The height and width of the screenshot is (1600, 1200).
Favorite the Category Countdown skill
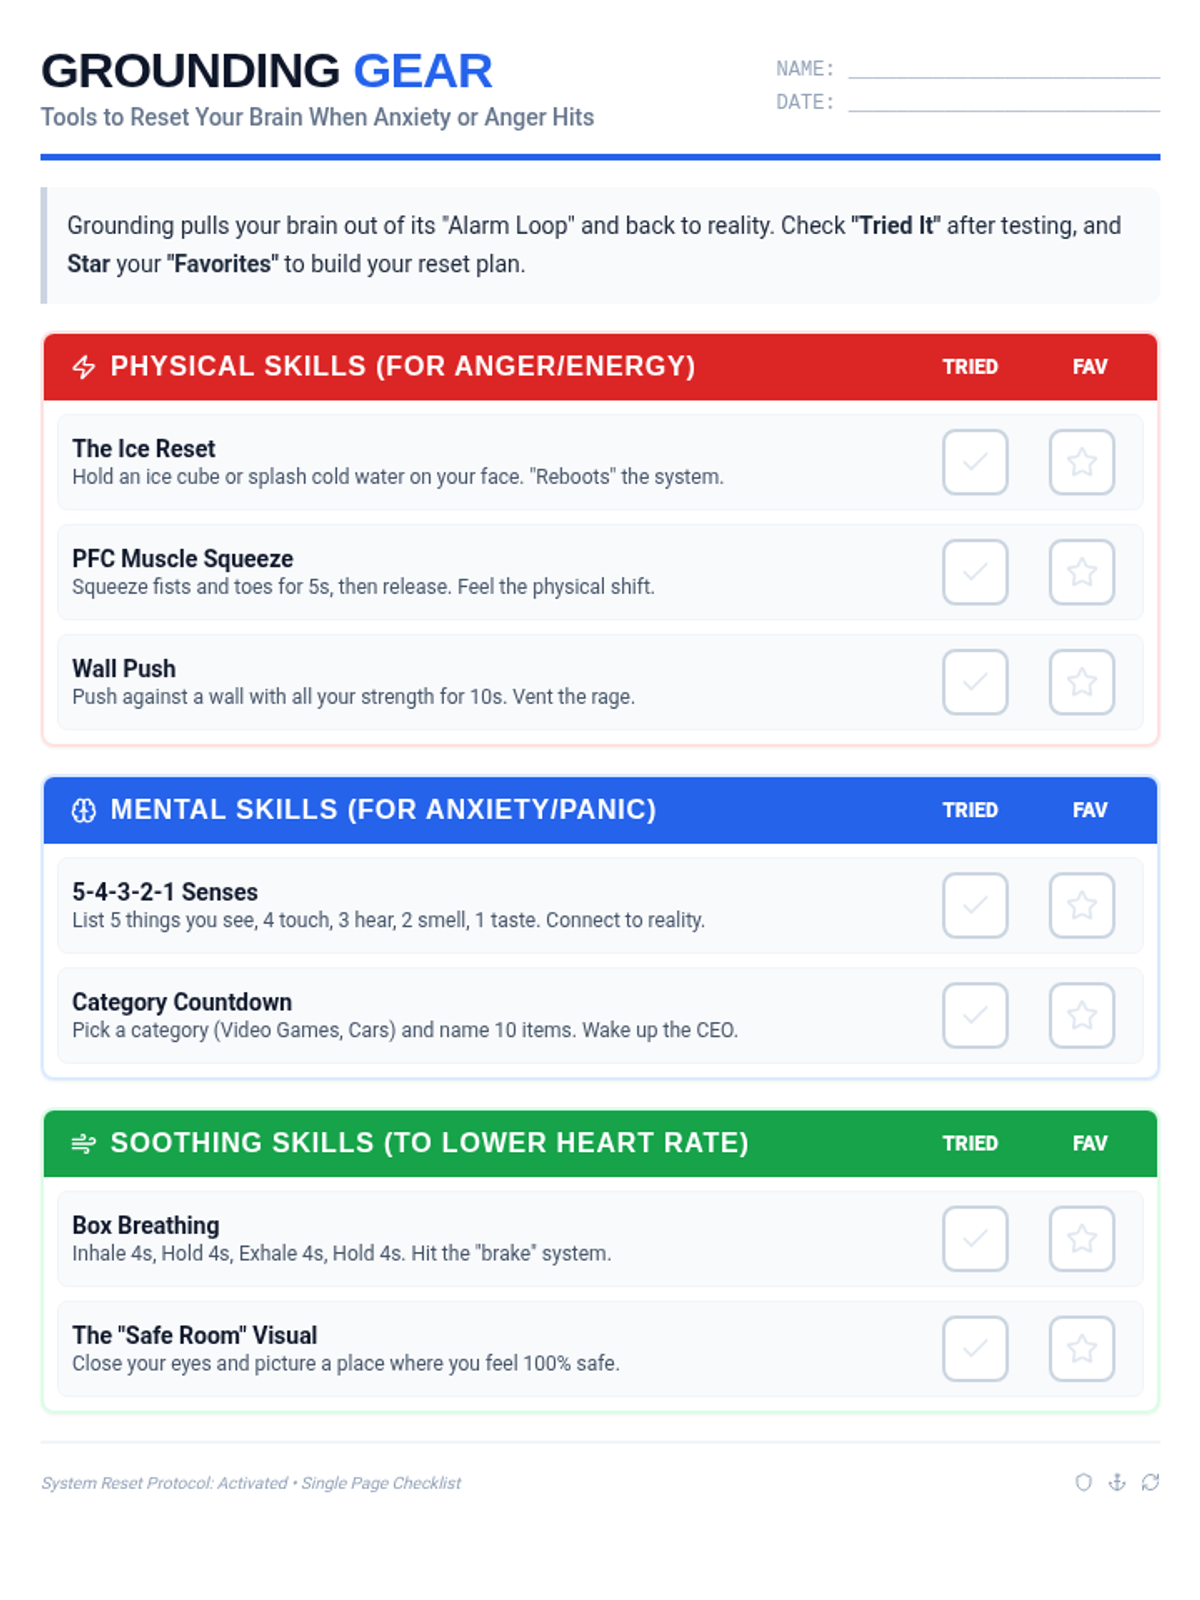1081,1015
